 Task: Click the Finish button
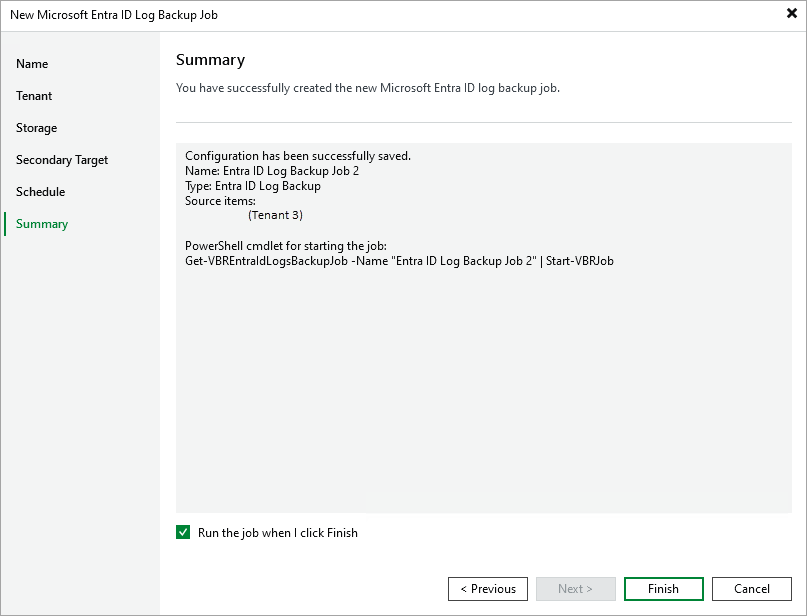(x=663, y=588)
